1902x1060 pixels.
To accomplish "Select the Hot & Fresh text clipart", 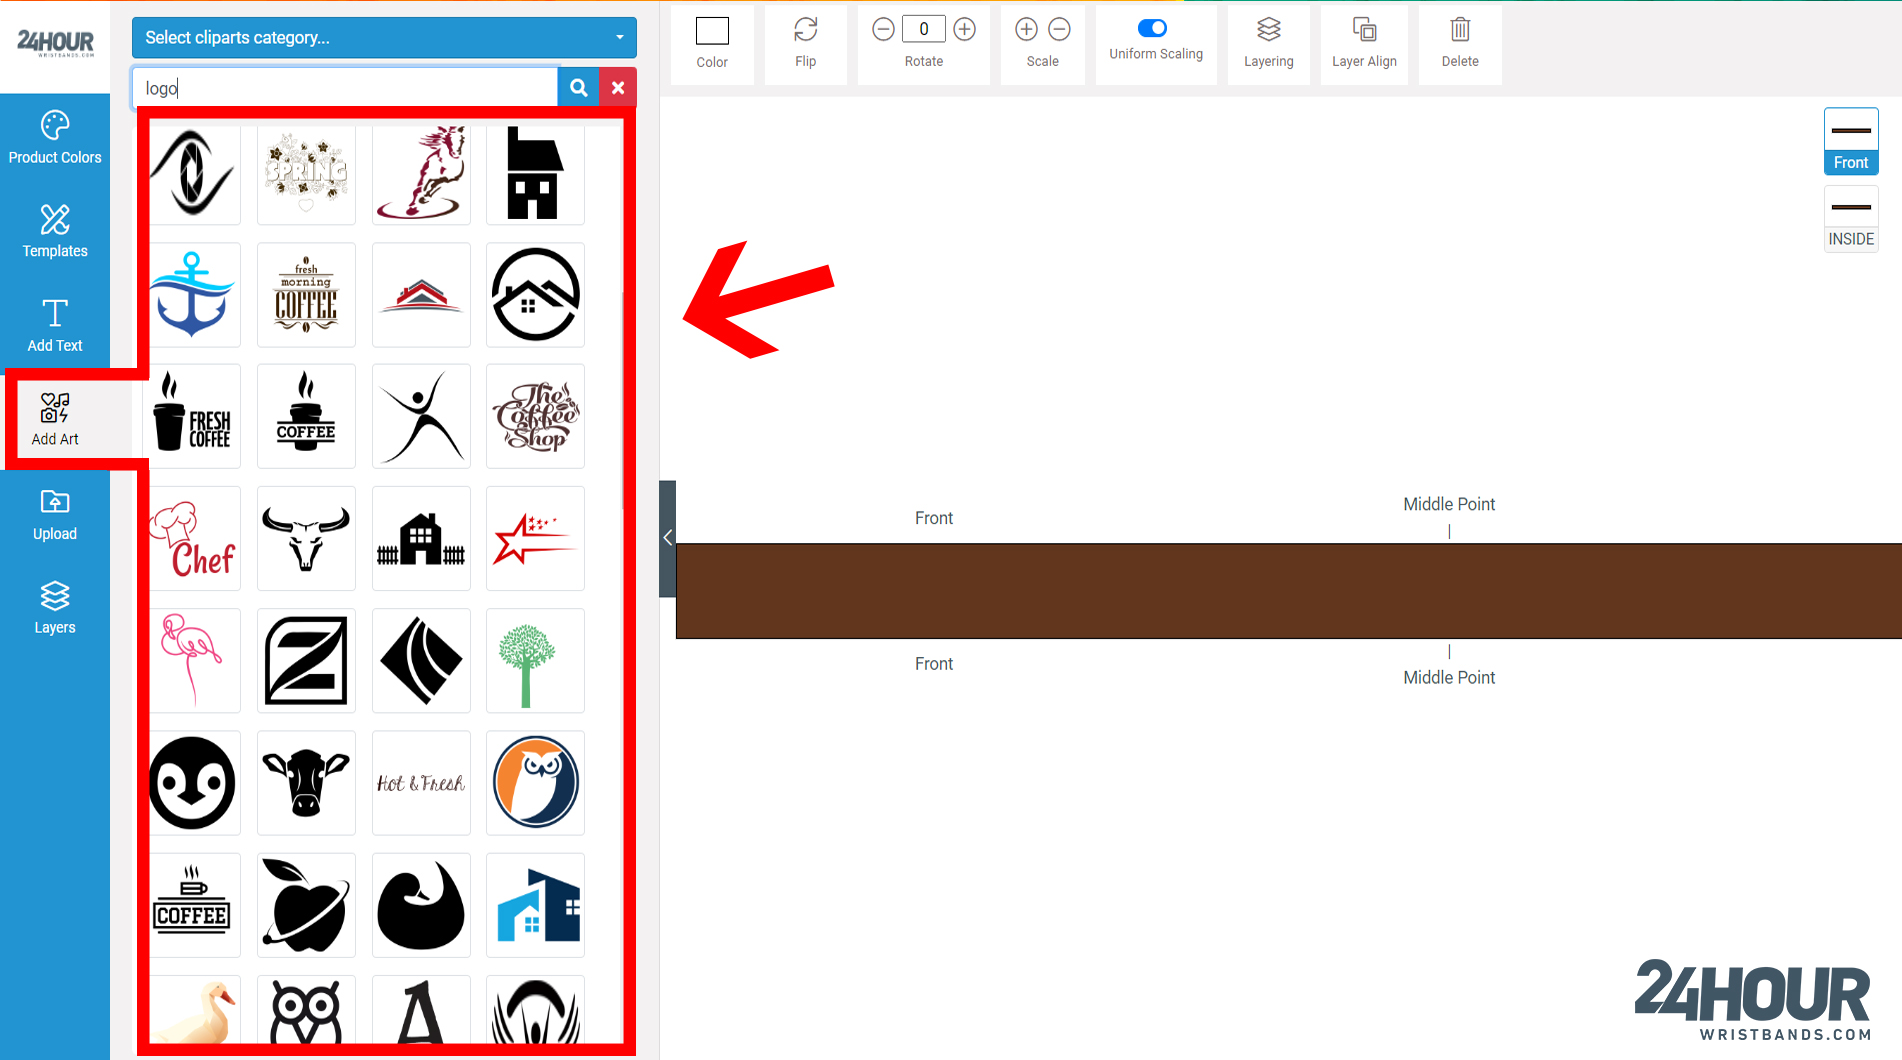I will point(421,783).
